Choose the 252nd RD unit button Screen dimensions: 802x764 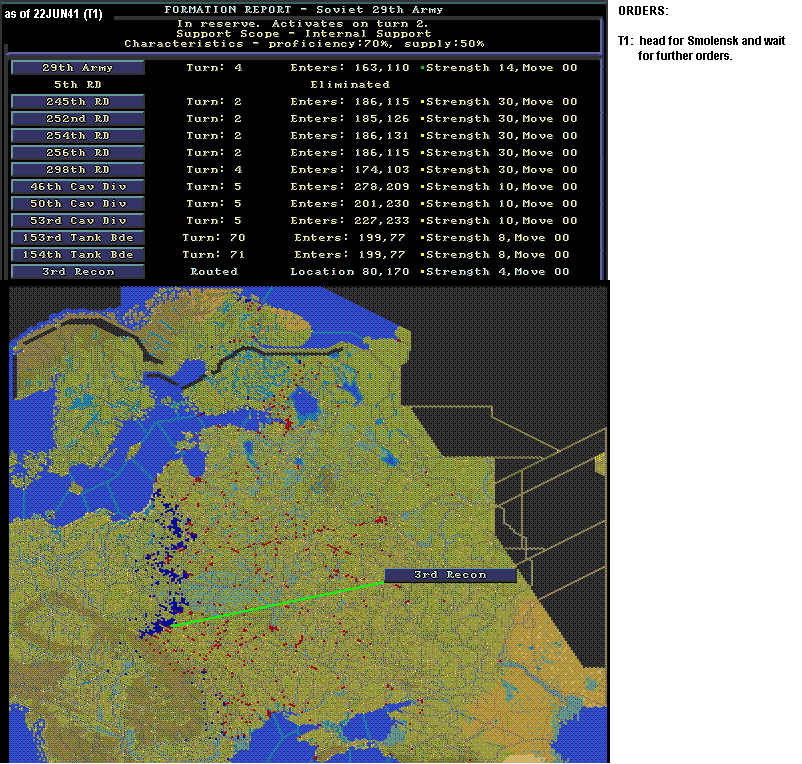(x=78, y=119)
